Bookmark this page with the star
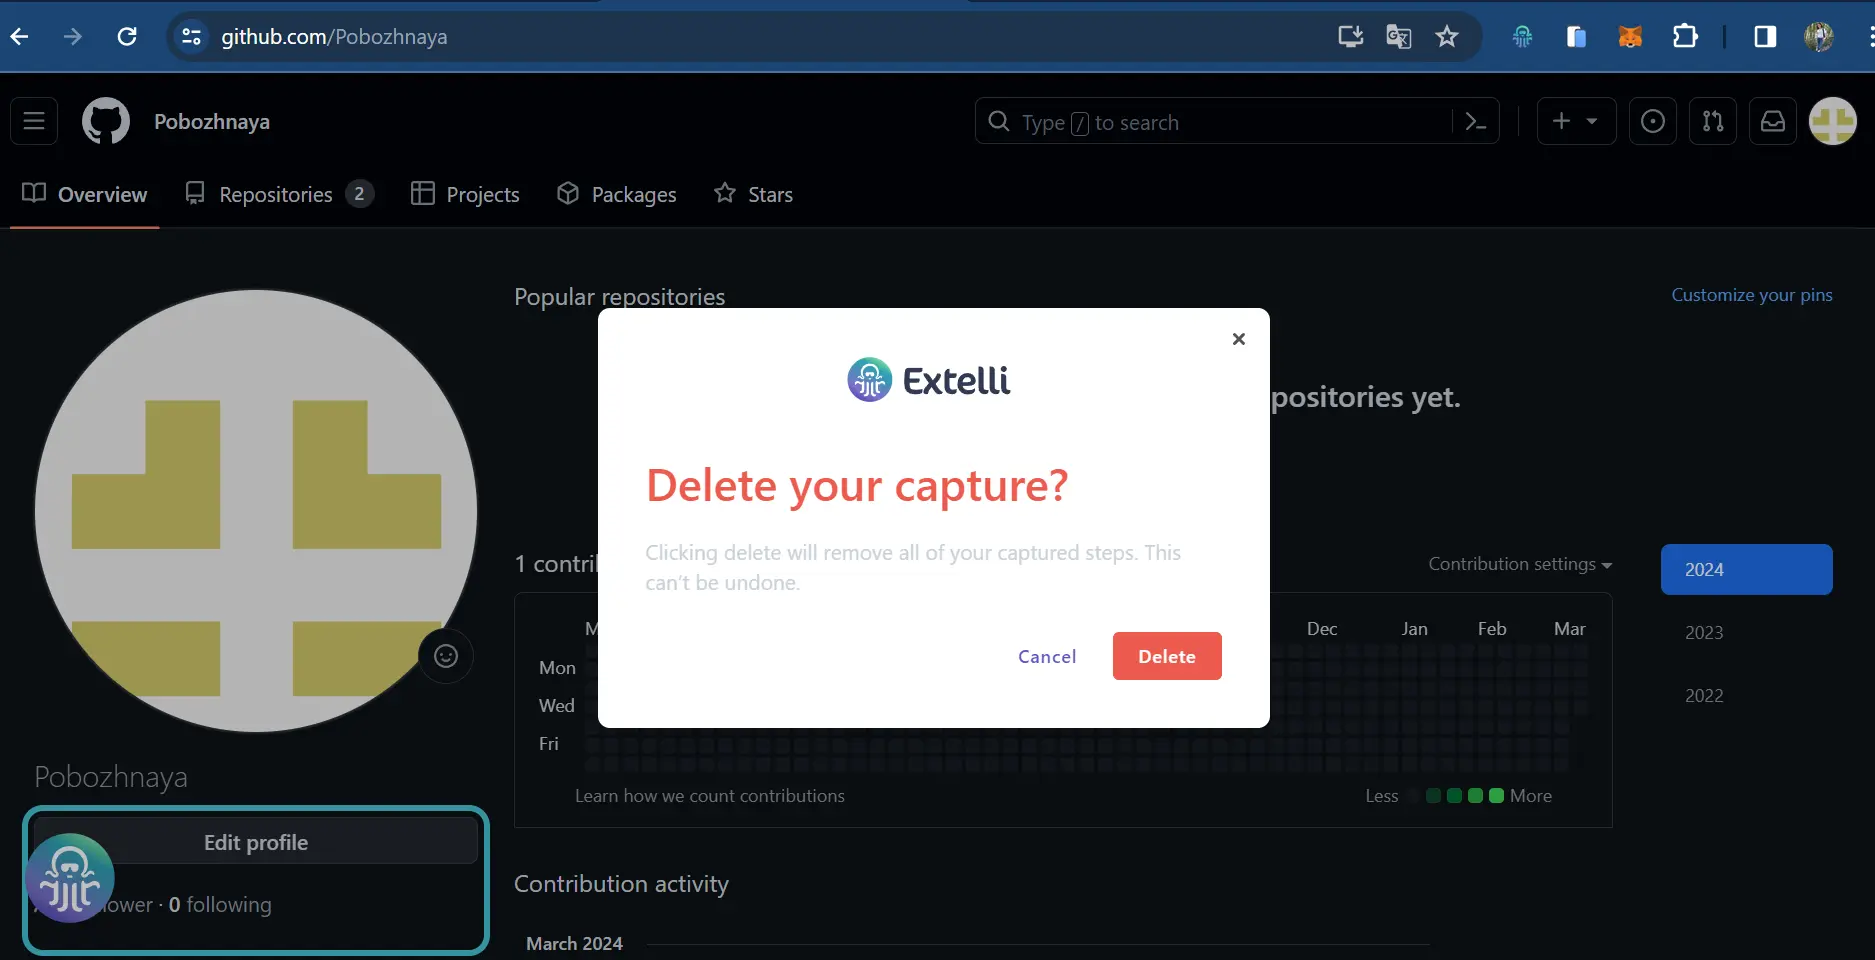Screen dimensions: 1875x960 pyautogui.click(x=1447, y=37)
